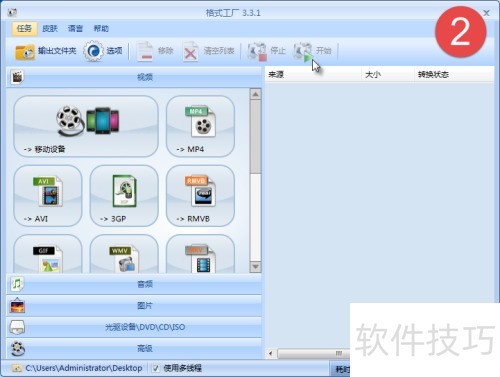Click the 开始 start toolbar button
The height and width of the screenshot is (377, 500).
click(x=312, y=51)
